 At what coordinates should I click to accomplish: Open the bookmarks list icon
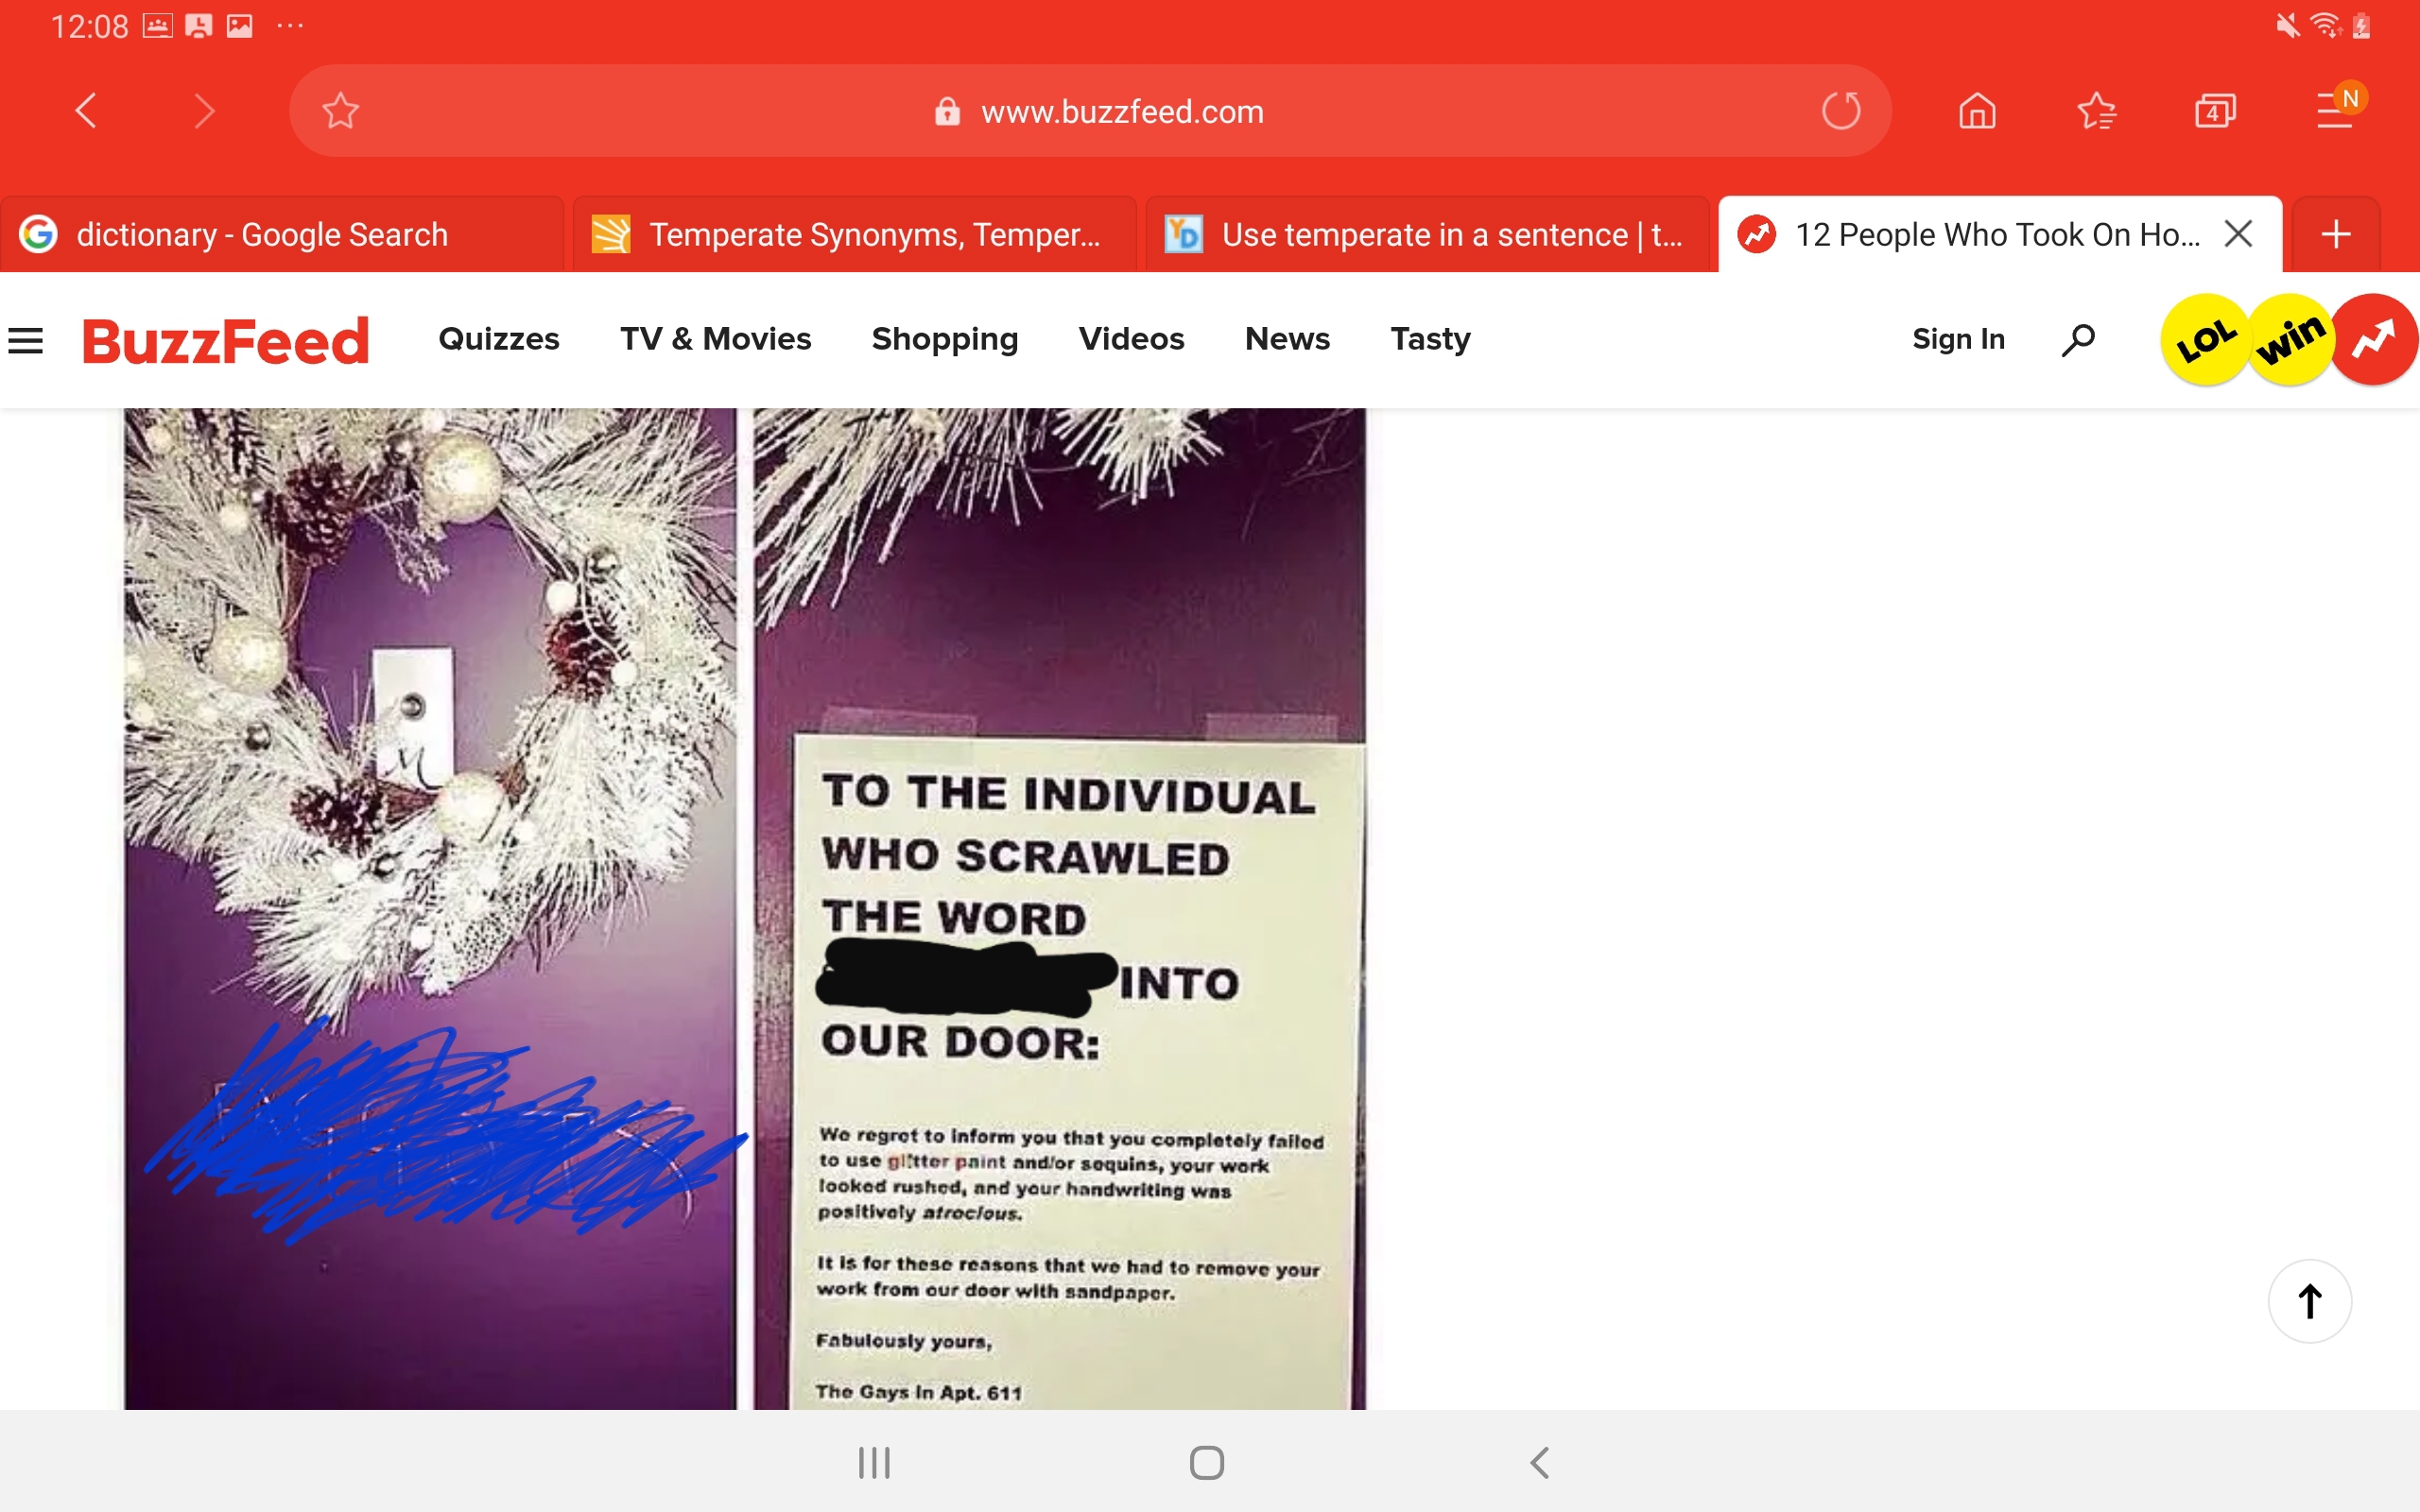click(x=2096, y=111)
